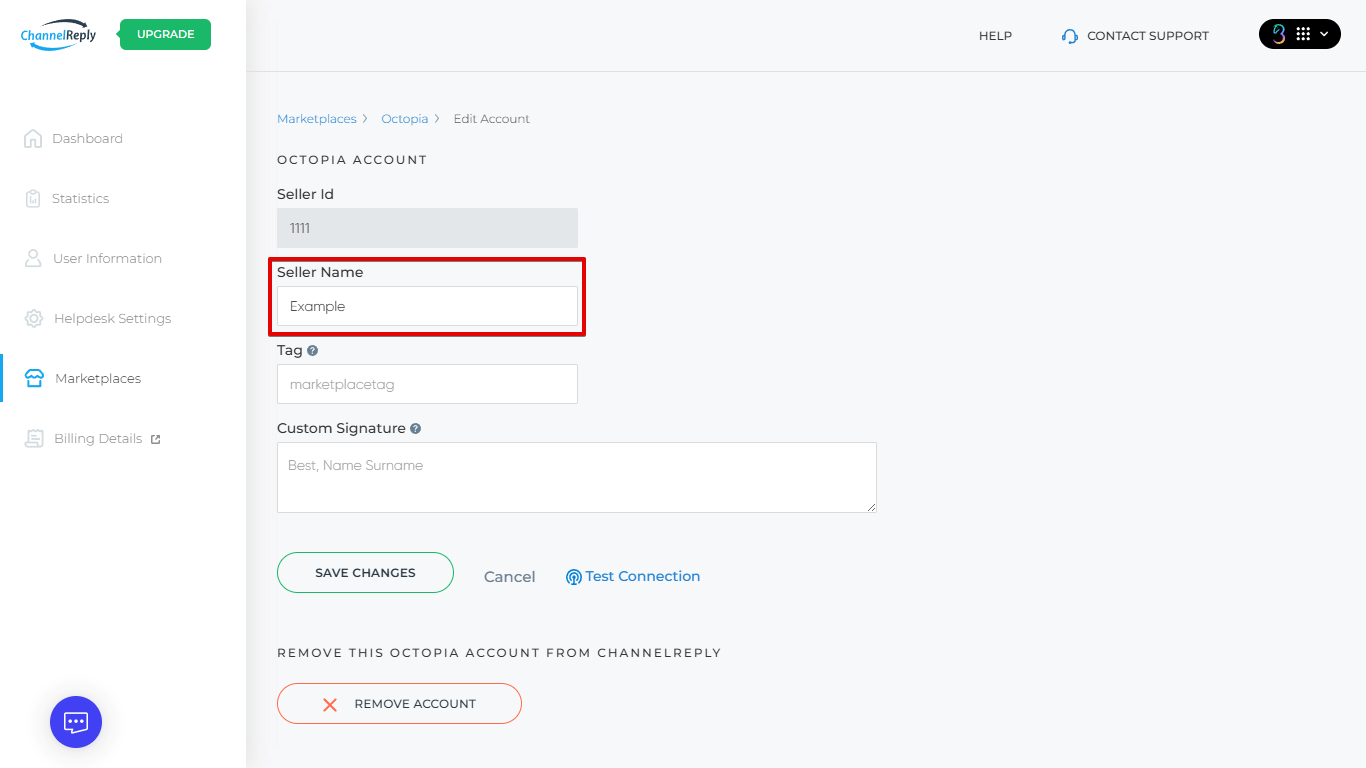Go to Octopia breadcrumb link
Image resolution: width=1366 pixels, height=768 pixels.
[404, 118]
